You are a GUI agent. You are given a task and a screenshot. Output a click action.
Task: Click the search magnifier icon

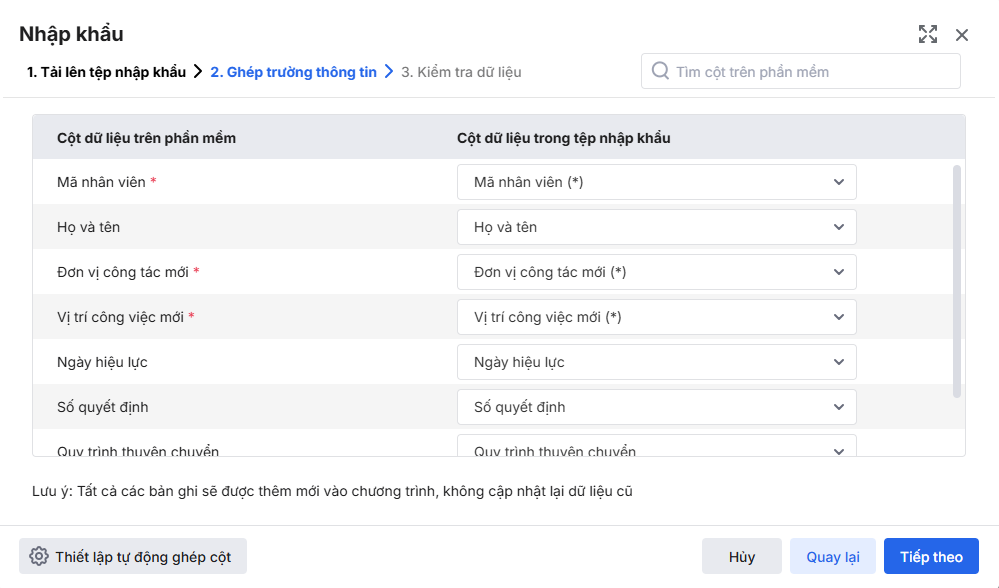pos(660,71)
